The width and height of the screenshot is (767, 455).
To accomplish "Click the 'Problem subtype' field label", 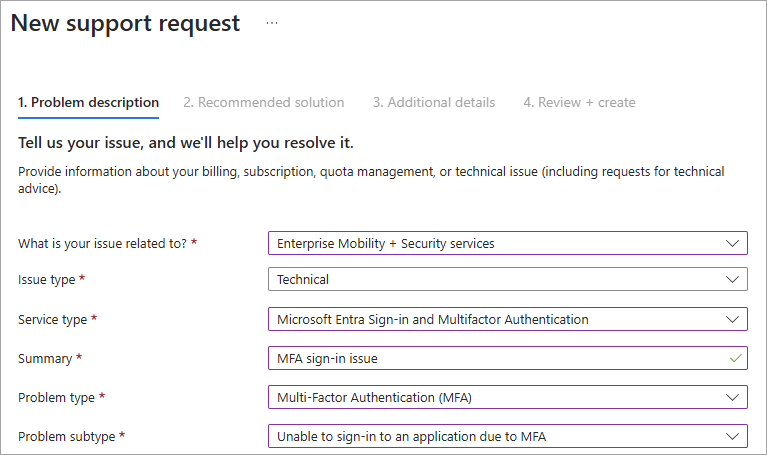I will [x=67, y=436].
